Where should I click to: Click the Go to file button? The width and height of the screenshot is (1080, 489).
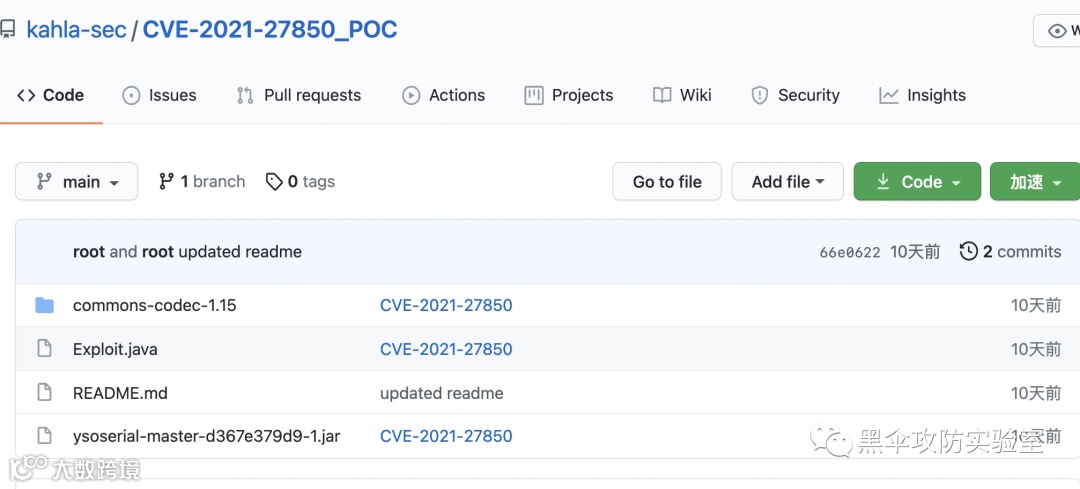click(667, 182)
